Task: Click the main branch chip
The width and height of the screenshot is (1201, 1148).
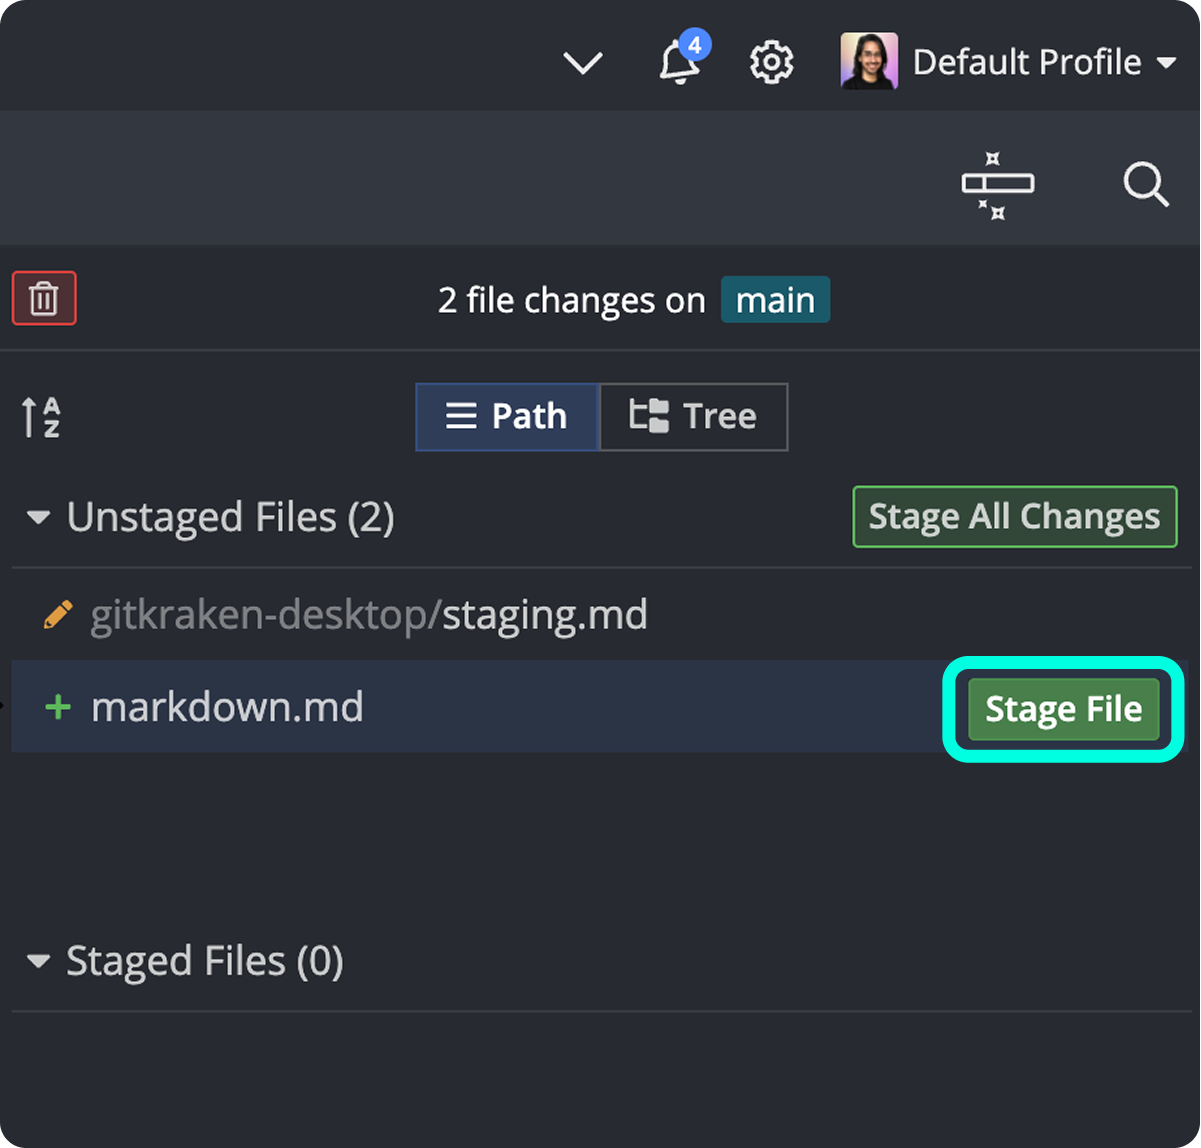Action: point(775,299)
